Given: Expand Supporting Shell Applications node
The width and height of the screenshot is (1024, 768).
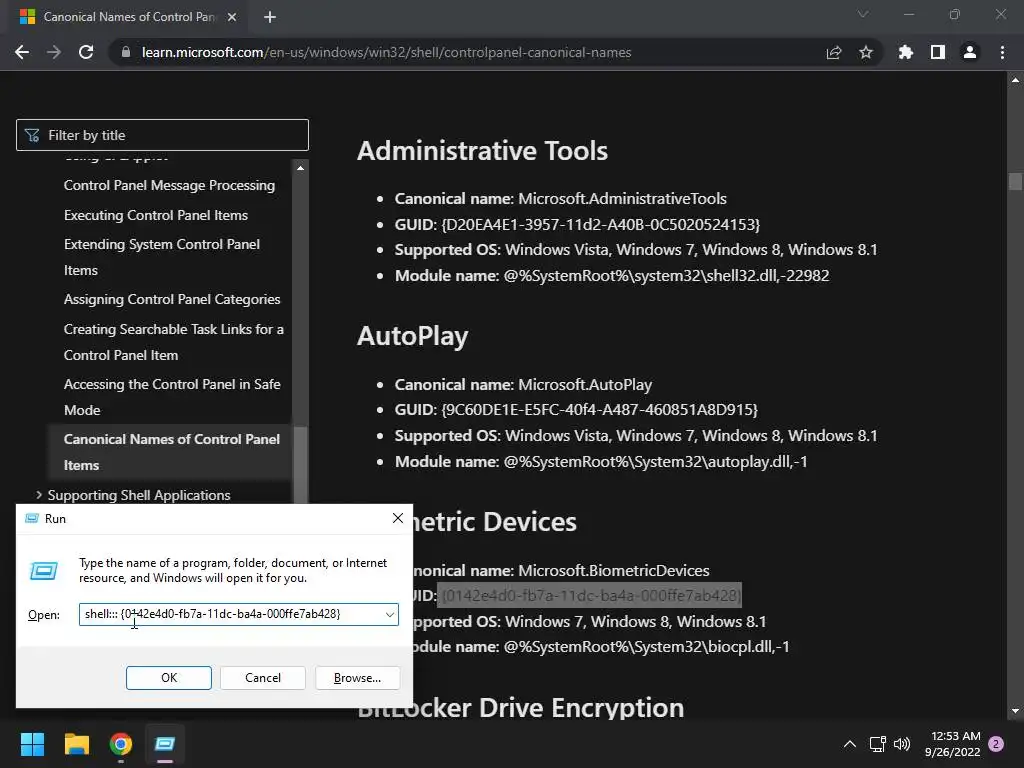Looking at the screenshot, I should coord(39,495).
